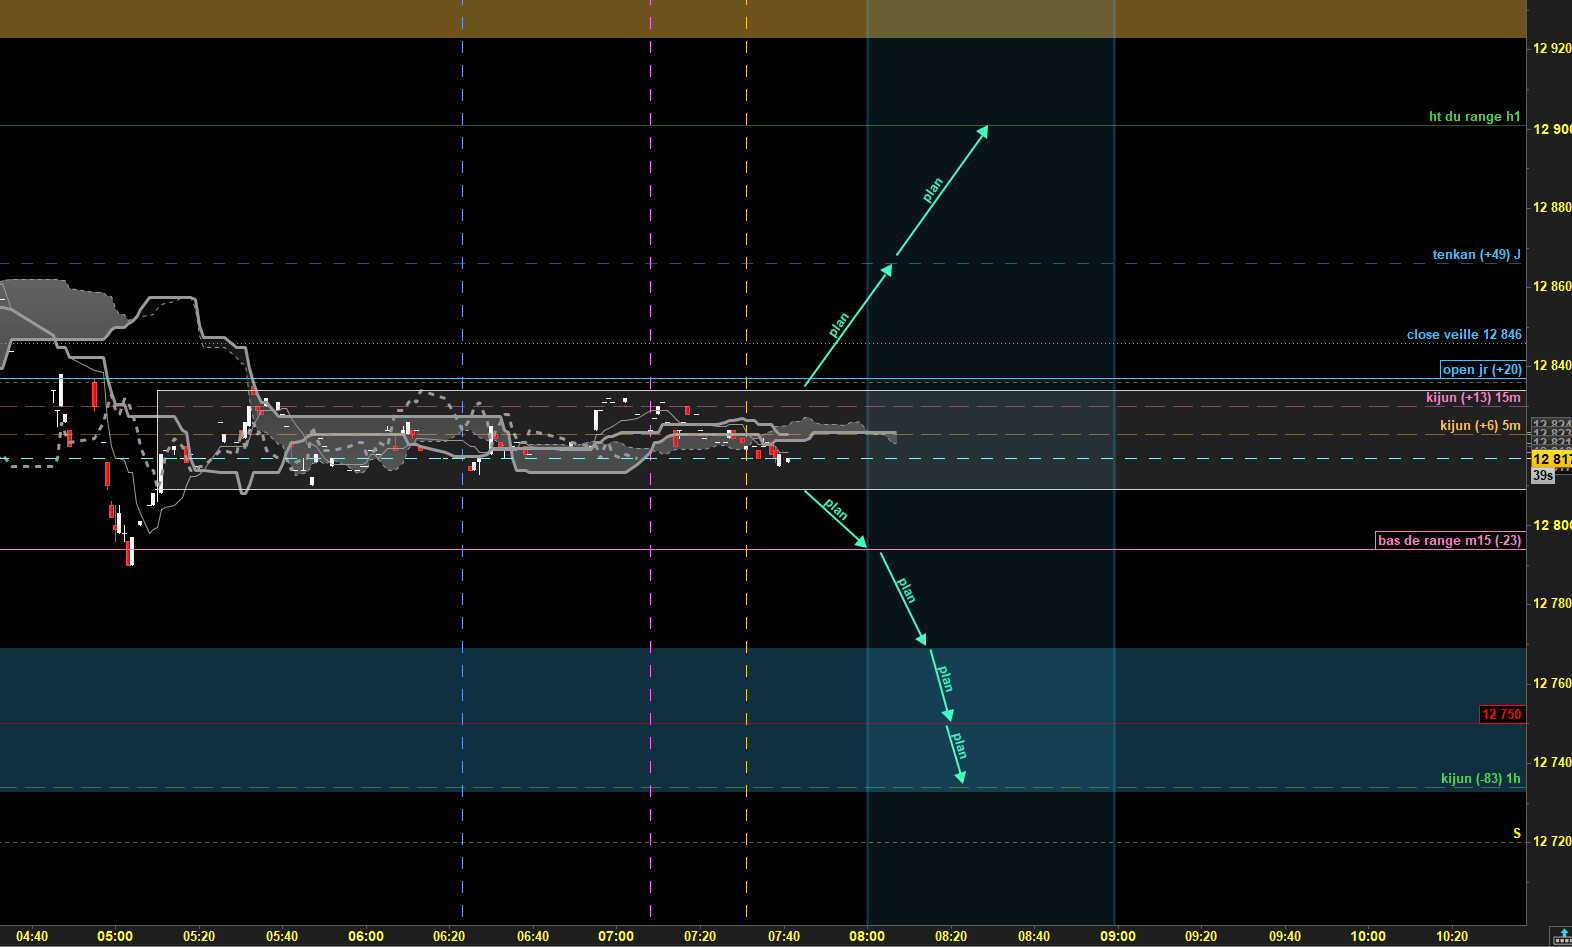Click 12 720 on the price axis
The image size is (1572, 947).
point(1552,841)
